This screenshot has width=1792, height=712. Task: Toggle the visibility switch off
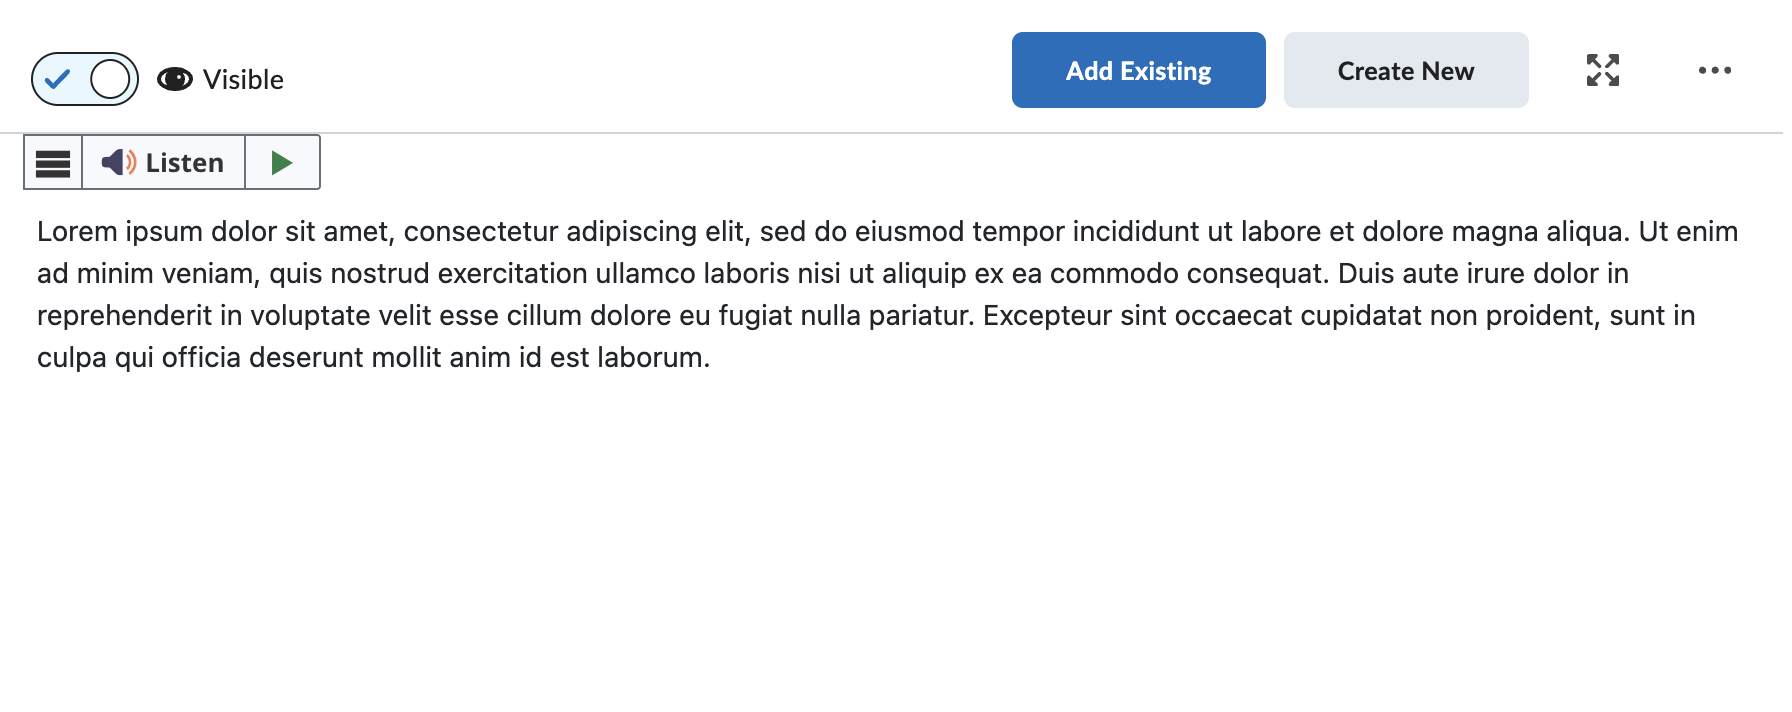coord(85,79)
